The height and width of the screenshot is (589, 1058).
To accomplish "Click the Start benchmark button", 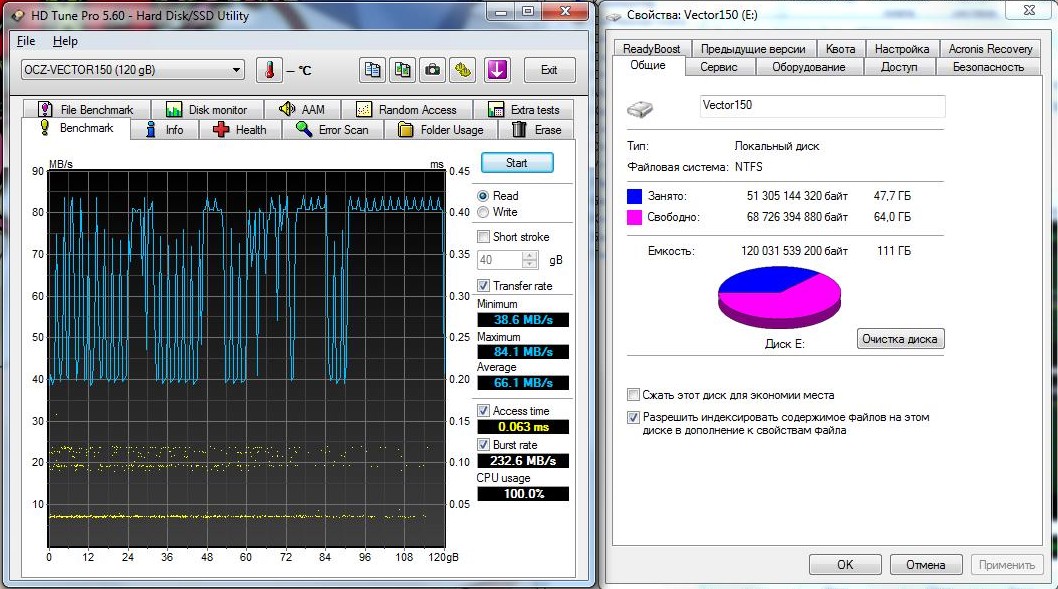I will pos(517,163).
